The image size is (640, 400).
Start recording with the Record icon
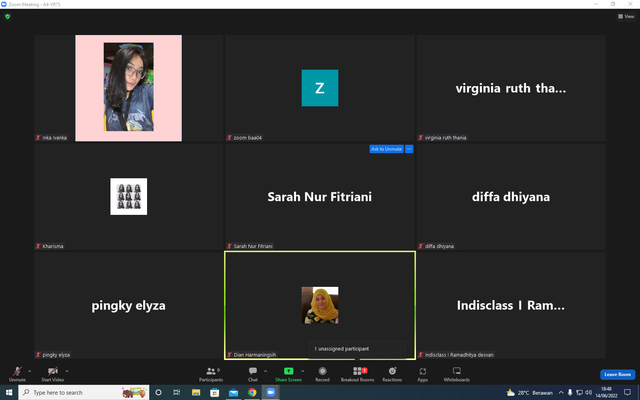(322, 373)
